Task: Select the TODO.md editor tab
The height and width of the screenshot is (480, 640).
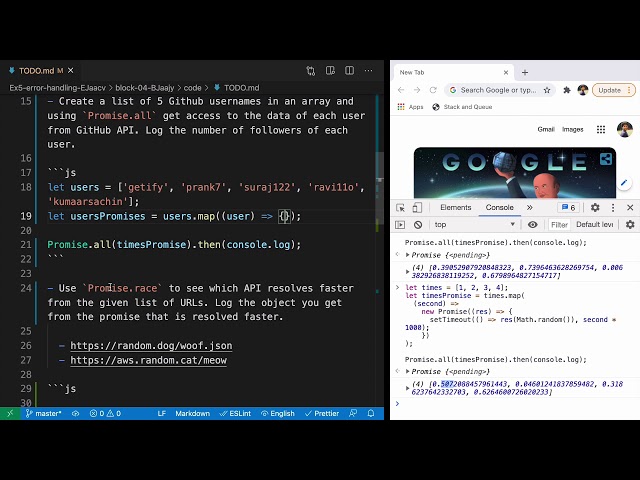Action: [41, 71]
